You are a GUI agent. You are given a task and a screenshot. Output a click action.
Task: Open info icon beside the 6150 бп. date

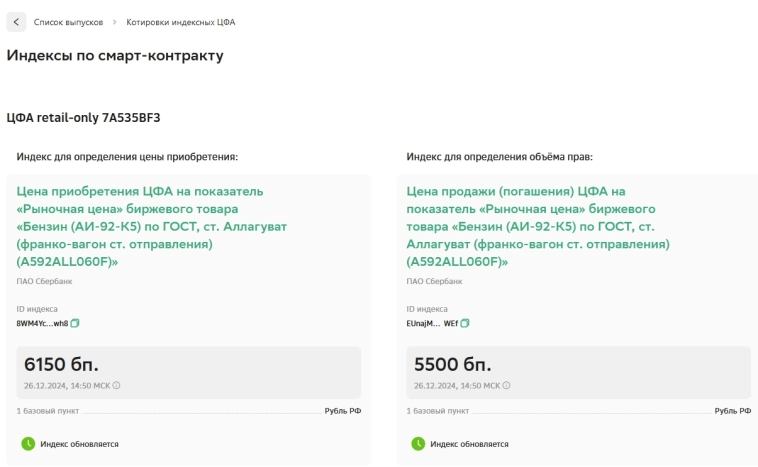pyautogui.click(x=116, y=385)
